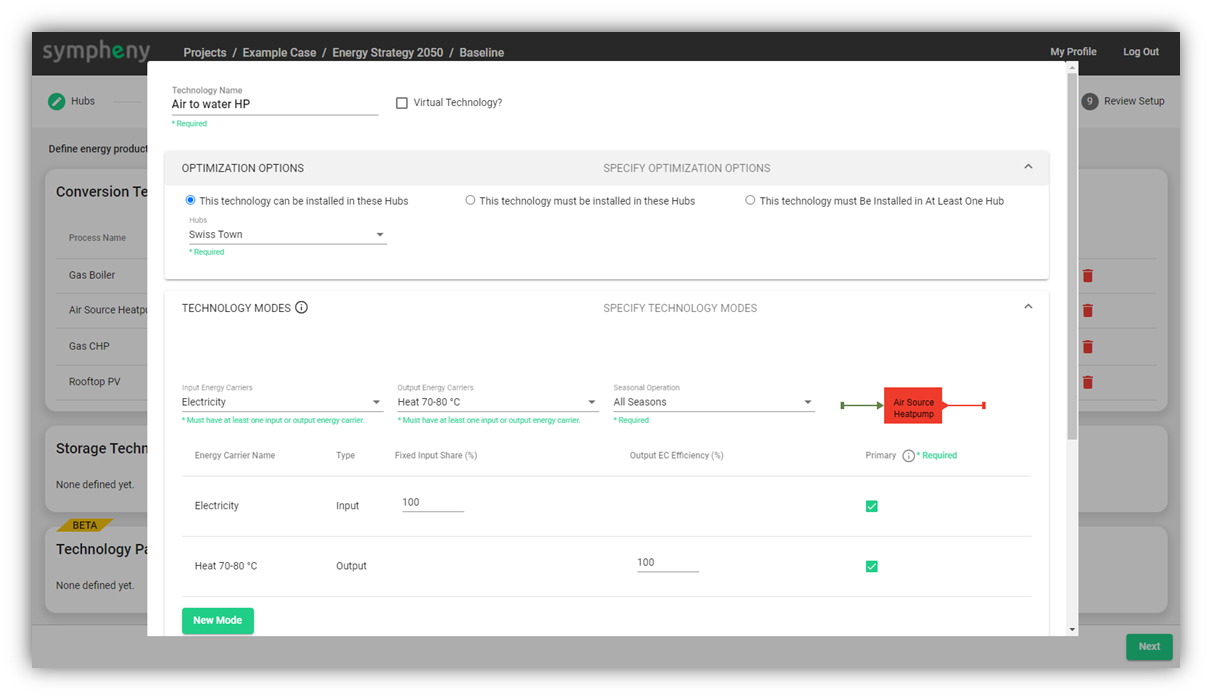
Task: Click the Technology Name input field
Action: point(274,104)
